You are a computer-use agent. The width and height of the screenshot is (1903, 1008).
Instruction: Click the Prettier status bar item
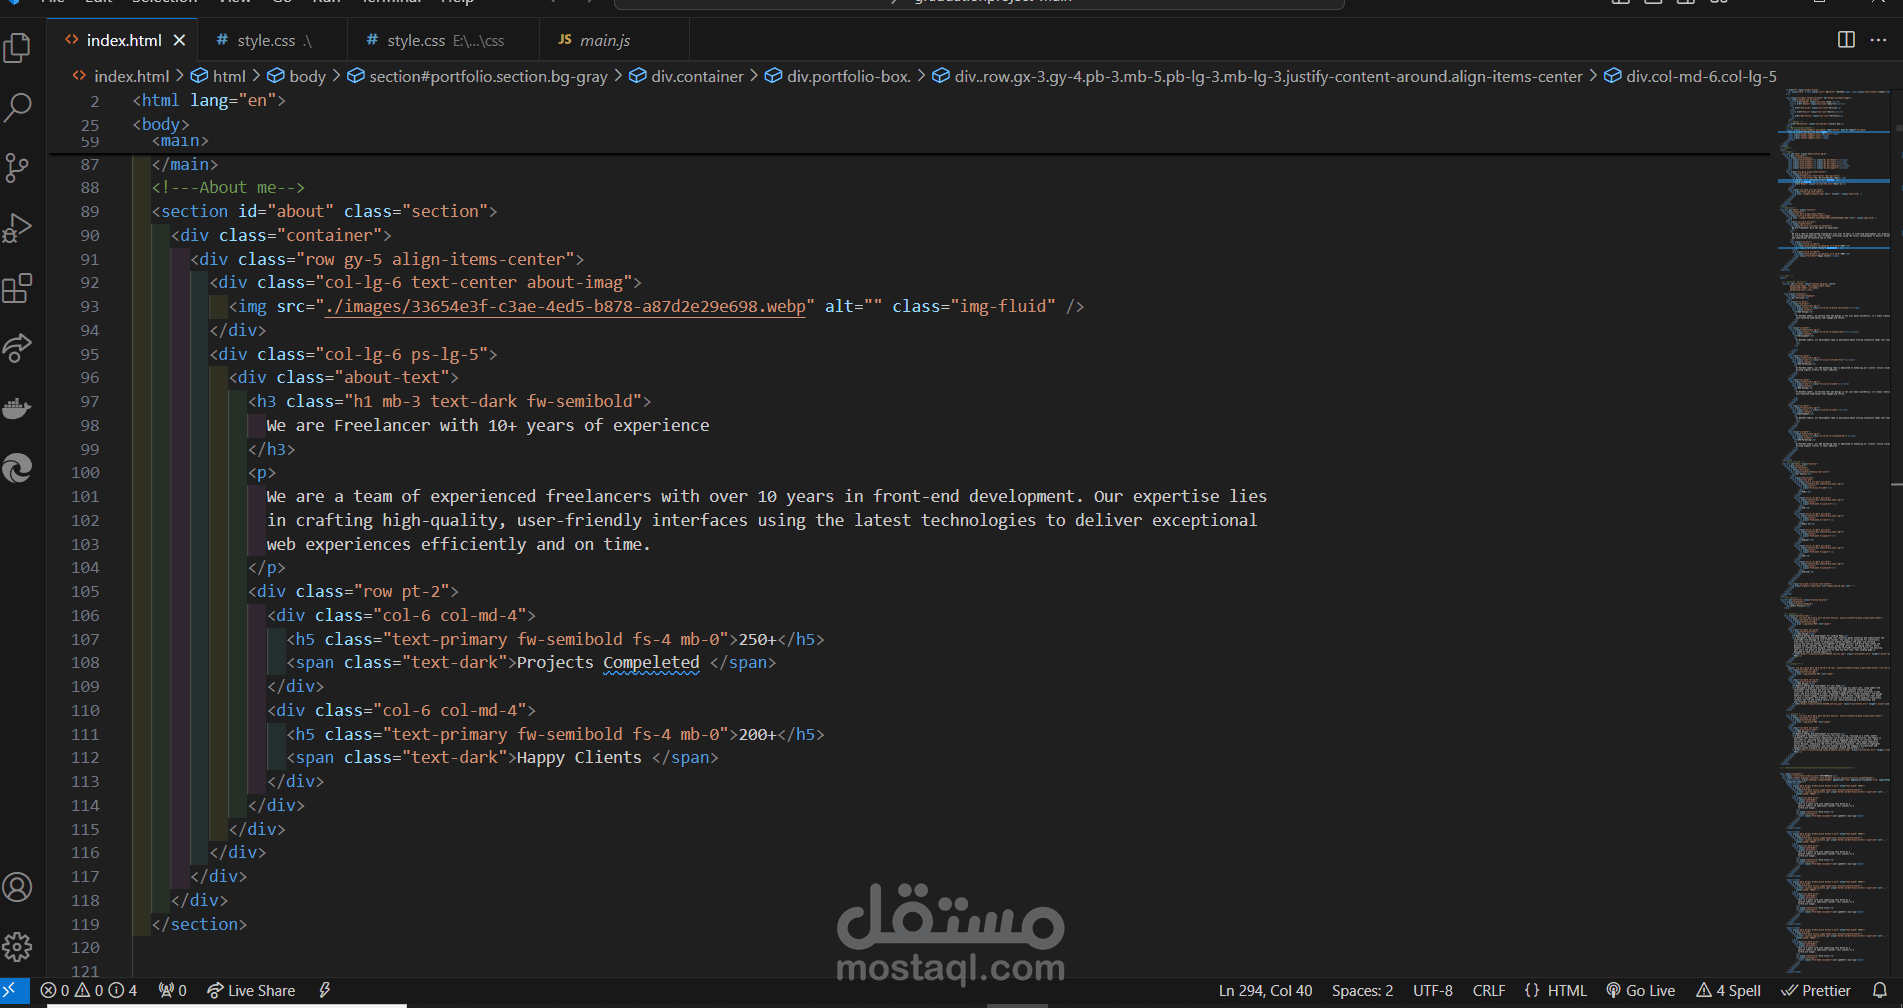tap(1816, 990)
